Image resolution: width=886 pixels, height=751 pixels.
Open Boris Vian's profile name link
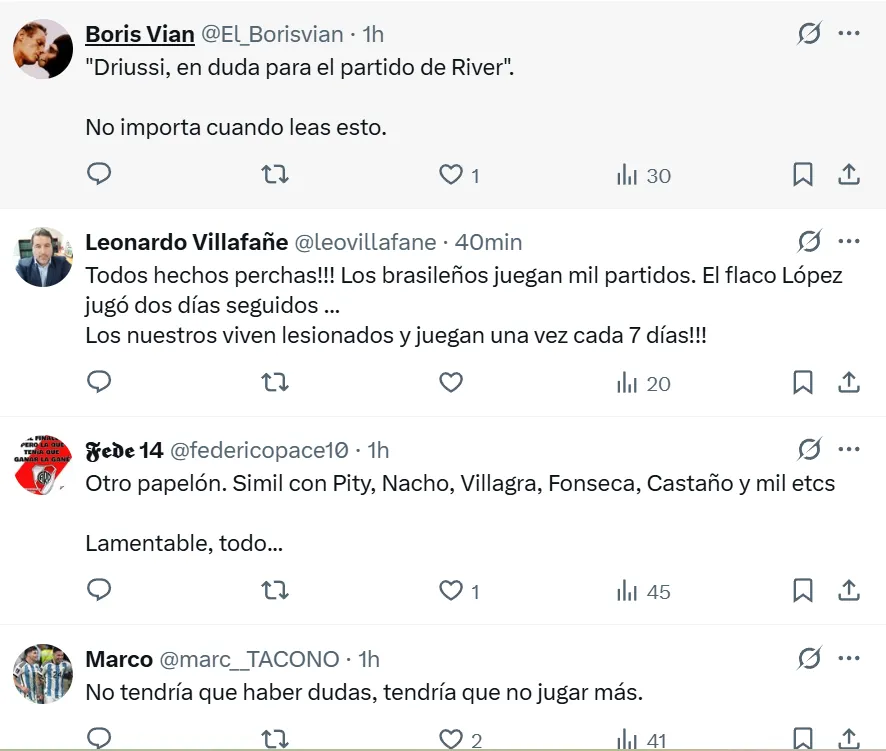pyautogui.click(x=140, y=34)
